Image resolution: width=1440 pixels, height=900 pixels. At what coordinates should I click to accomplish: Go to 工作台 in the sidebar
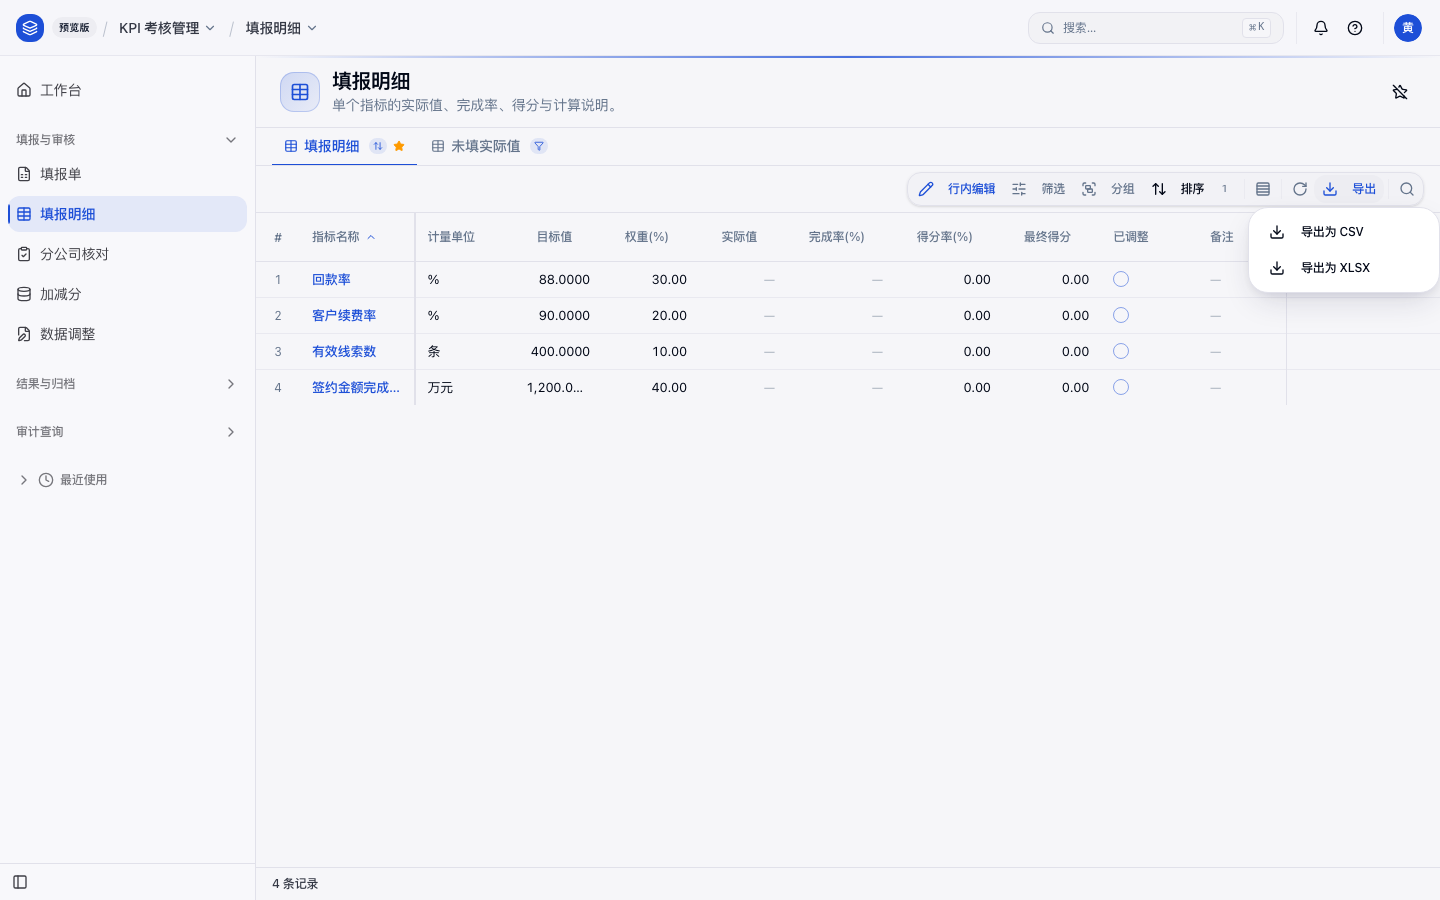click(127, 90)
